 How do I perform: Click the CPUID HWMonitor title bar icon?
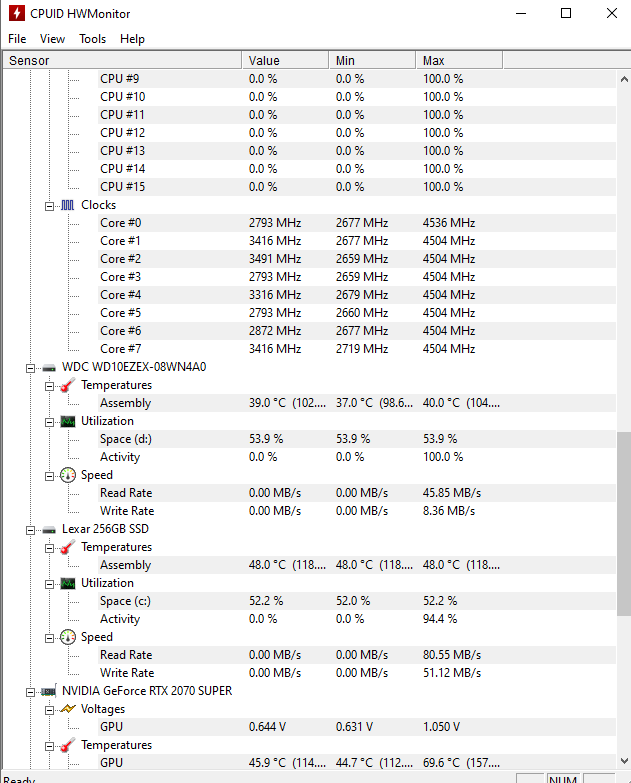[16, 13]
